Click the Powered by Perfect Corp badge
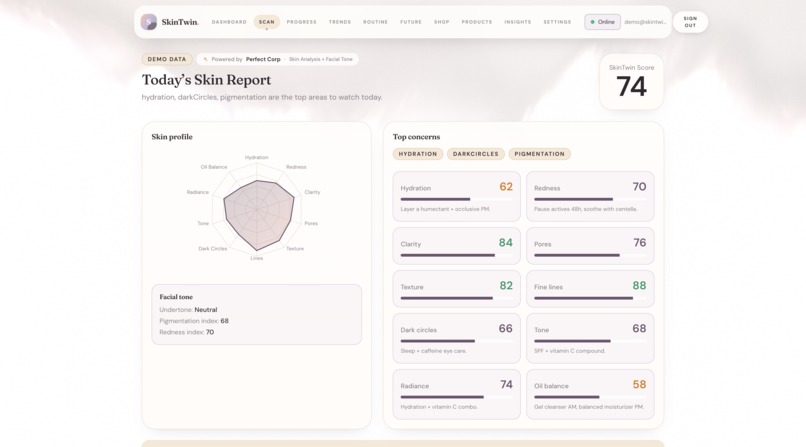The width and height of the screenshot is (806, 447). coord(278,59)
